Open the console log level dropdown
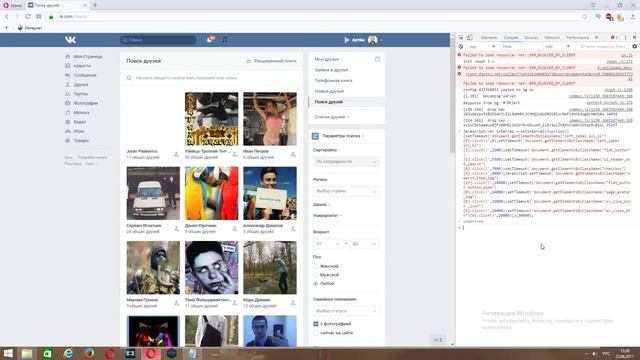The height and width of the screenshot is (360, 640). point(557,47)
